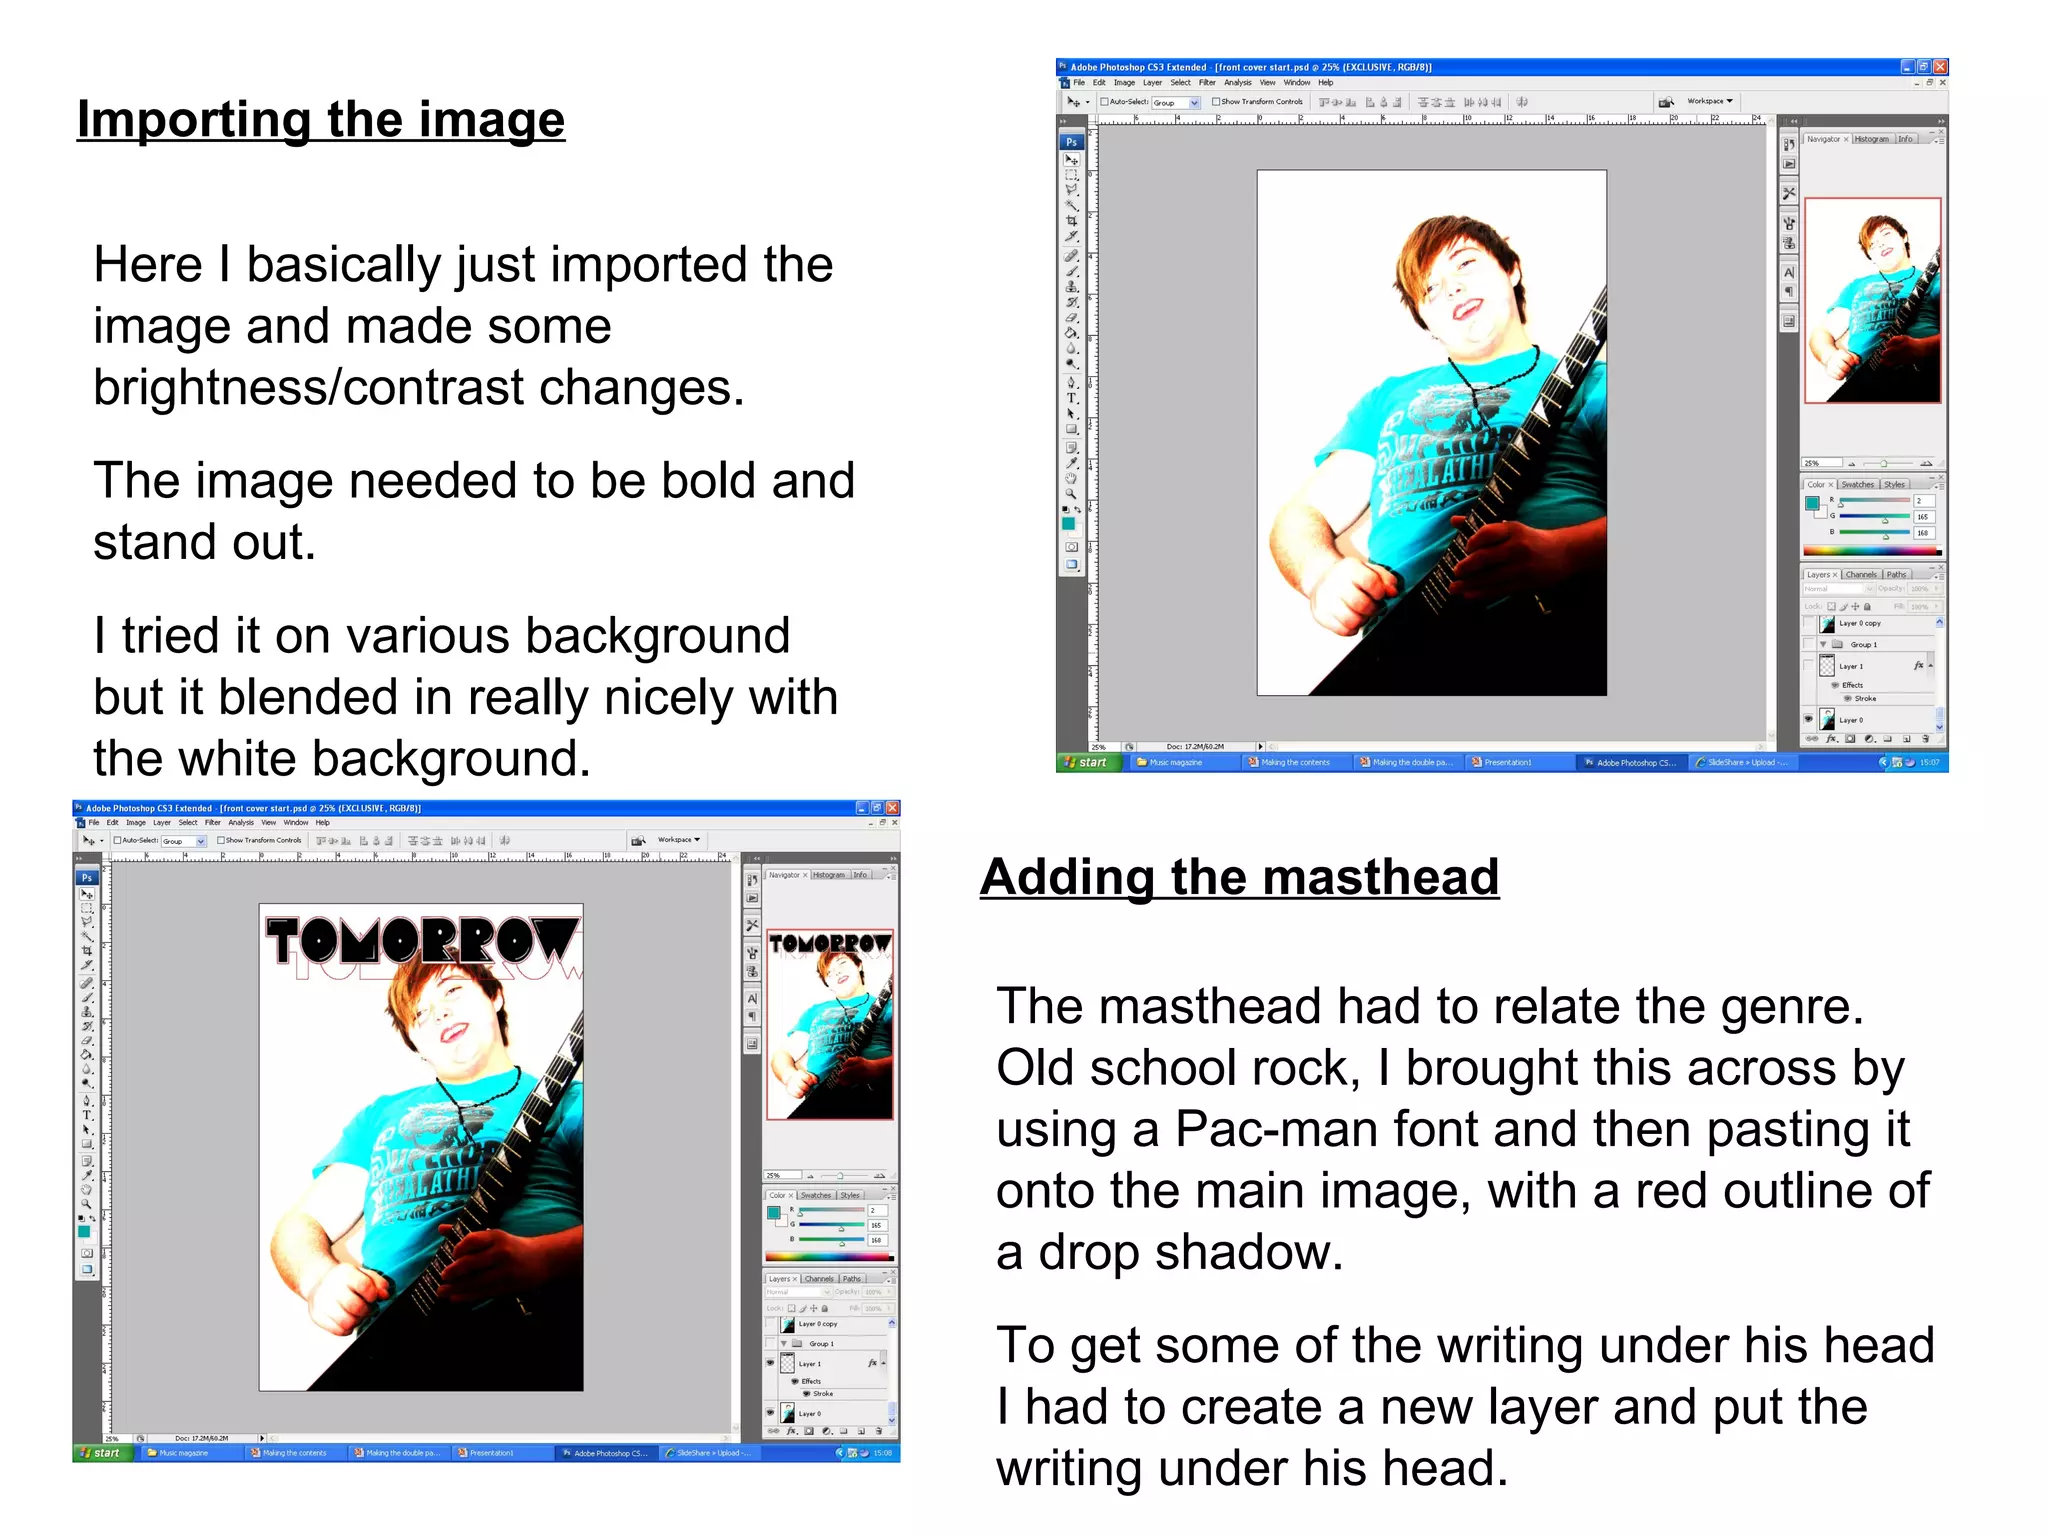Collapse Group 1 triangle in window without masthead
Image resolution: width=2048 pixels, height=1536 pixels.
click(1823, 645)
